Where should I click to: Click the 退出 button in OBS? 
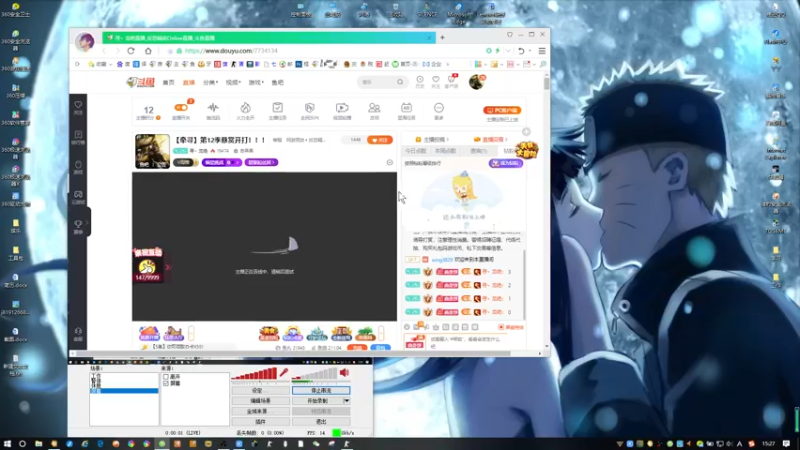coord(321,422)
